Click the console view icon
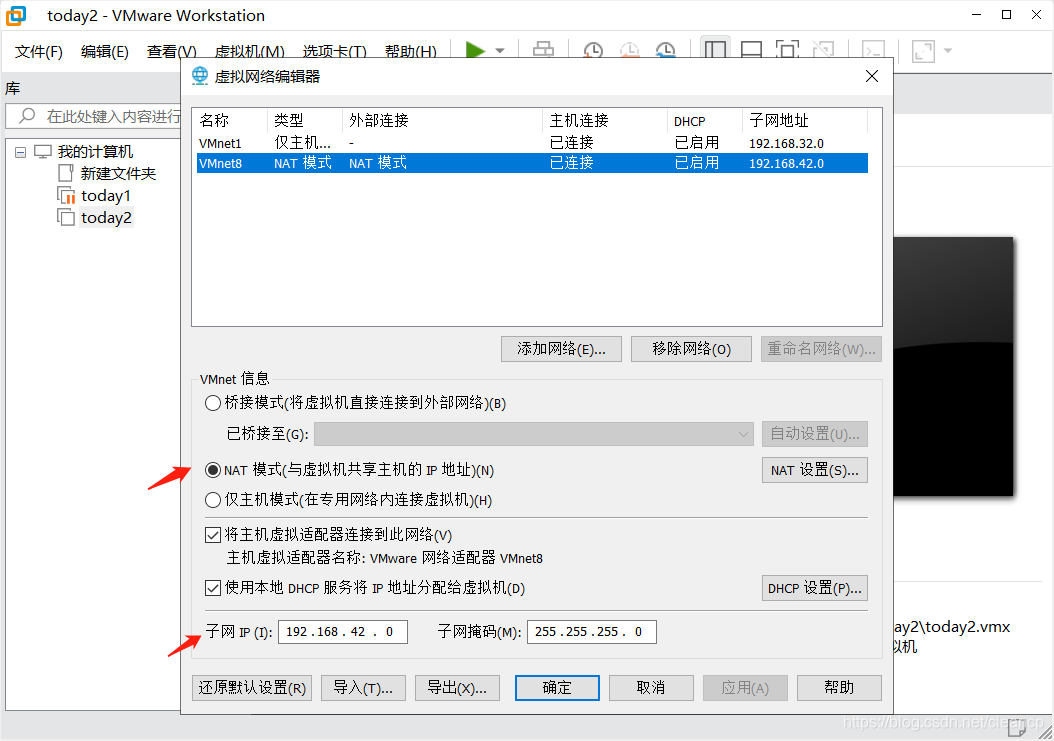 point(874,50)
